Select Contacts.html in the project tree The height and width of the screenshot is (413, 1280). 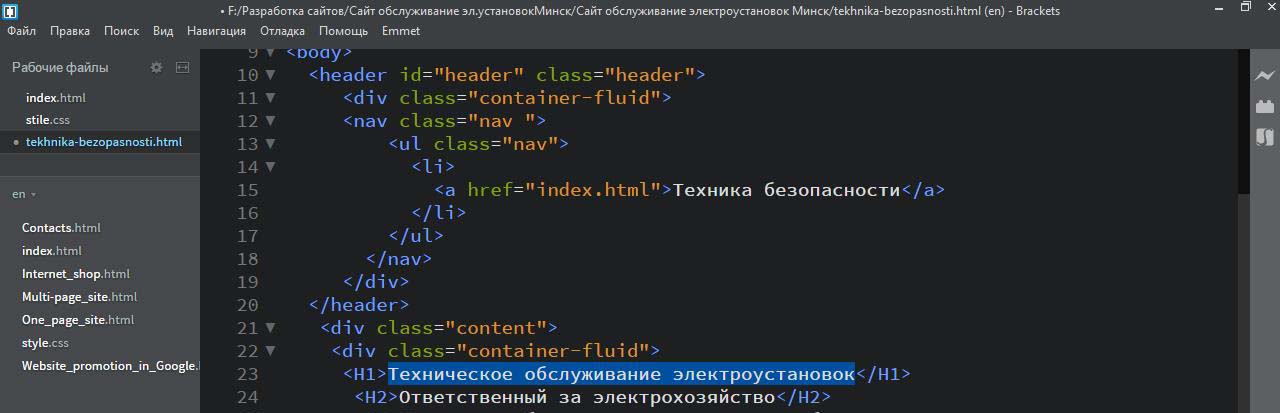[x=61, y=228]
